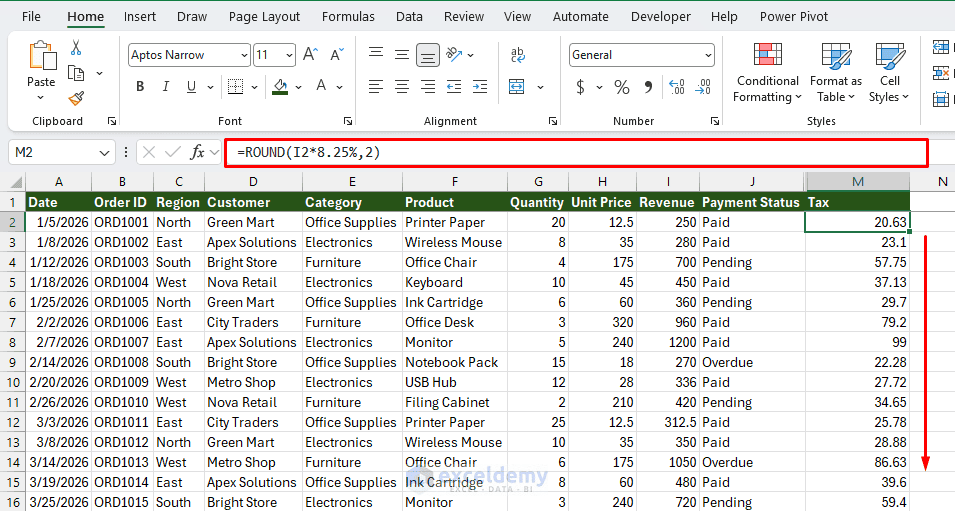Toggle Italic formatting

(166, 86)
